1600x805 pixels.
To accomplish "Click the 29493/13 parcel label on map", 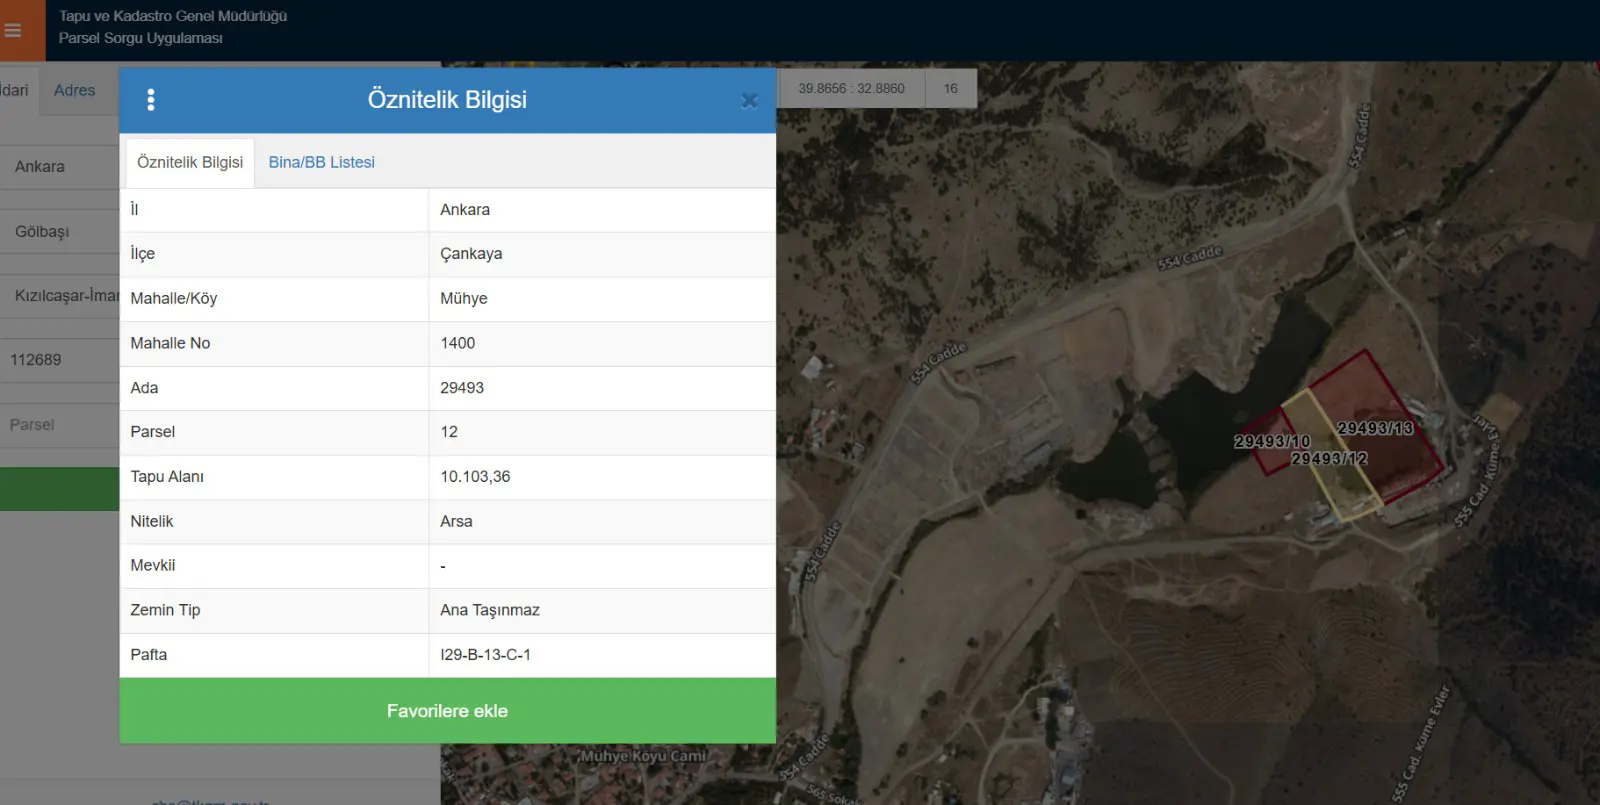I will pyautogui.click(x=1375, y=428).
